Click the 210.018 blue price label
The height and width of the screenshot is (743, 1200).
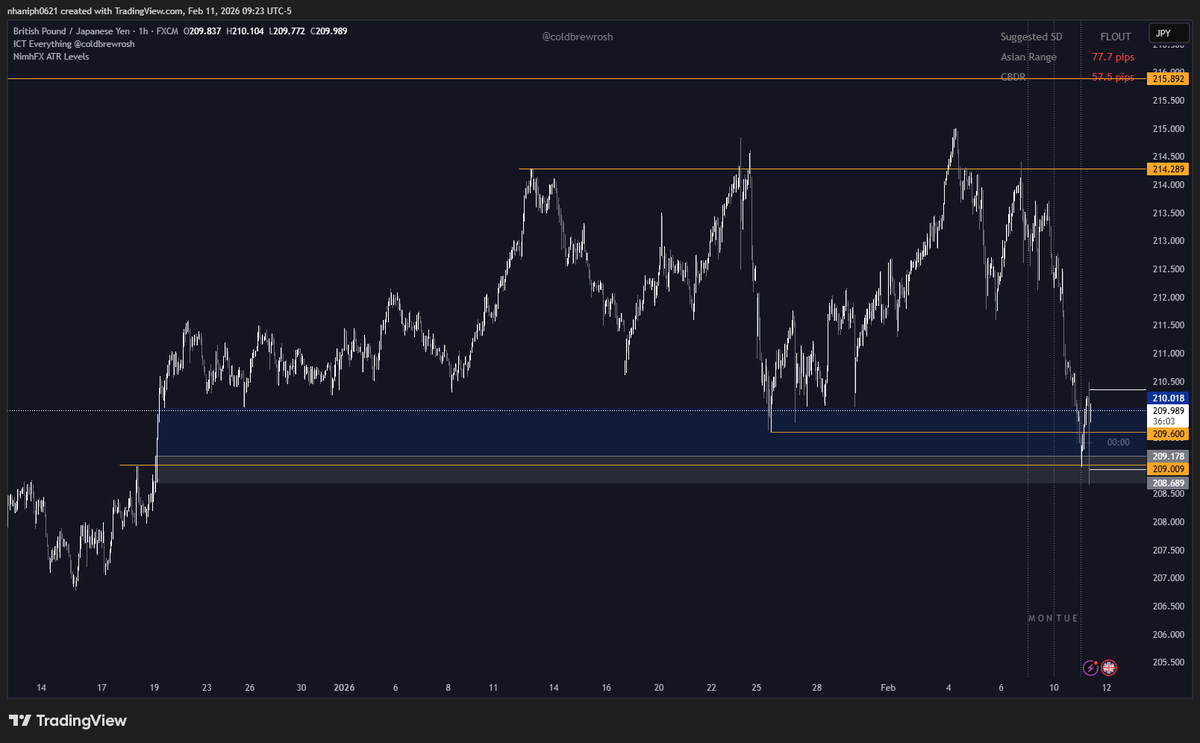[1169, 398]
